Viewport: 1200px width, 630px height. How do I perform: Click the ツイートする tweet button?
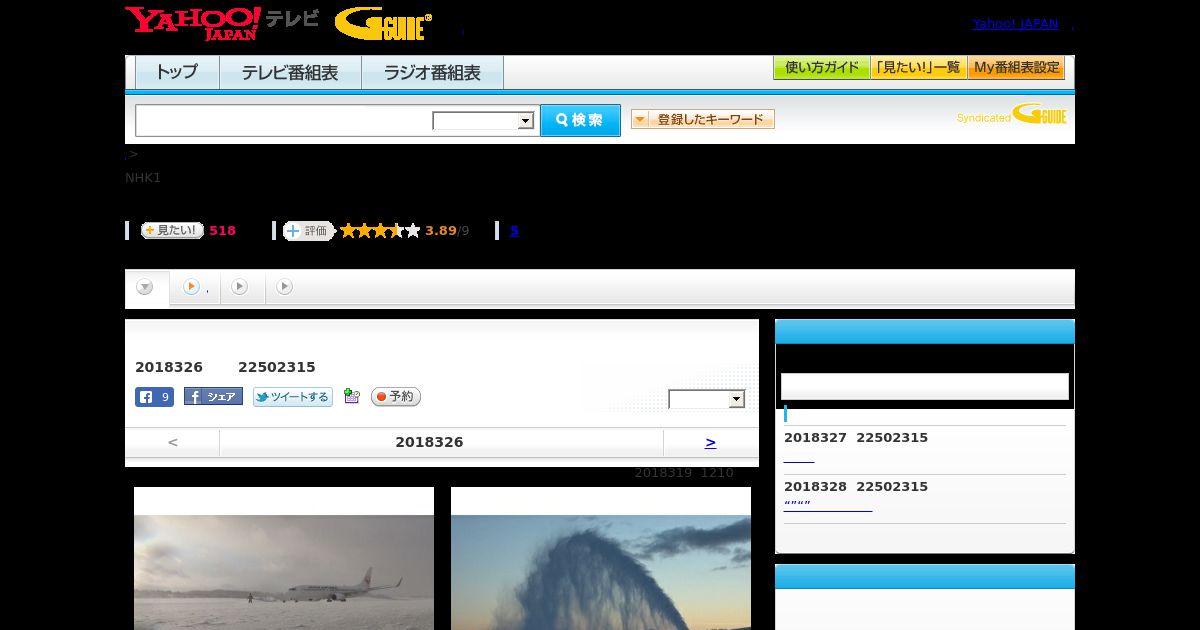(292, 397)
